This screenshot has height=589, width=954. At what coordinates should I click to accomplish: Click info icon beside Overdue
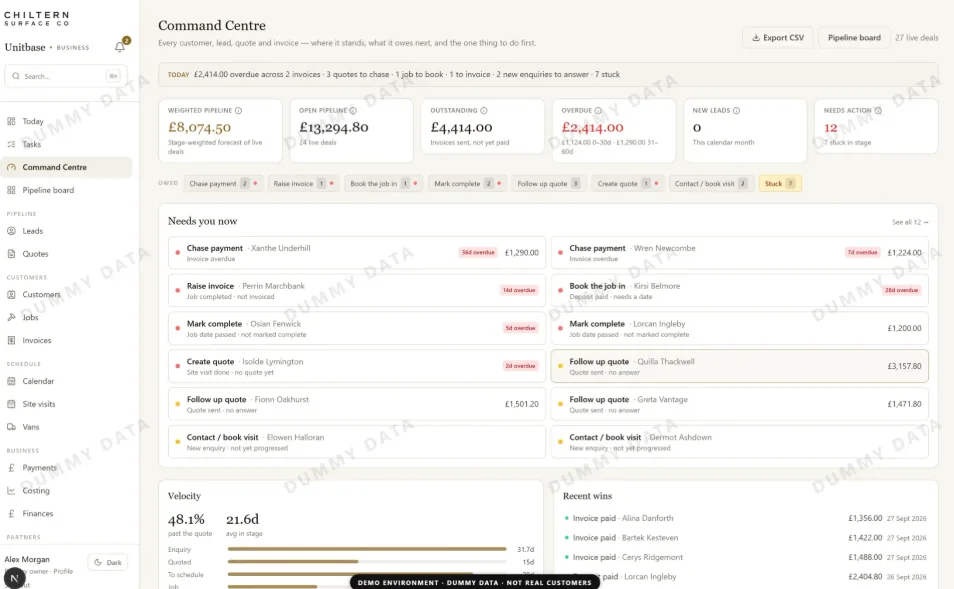coord(598,111)
